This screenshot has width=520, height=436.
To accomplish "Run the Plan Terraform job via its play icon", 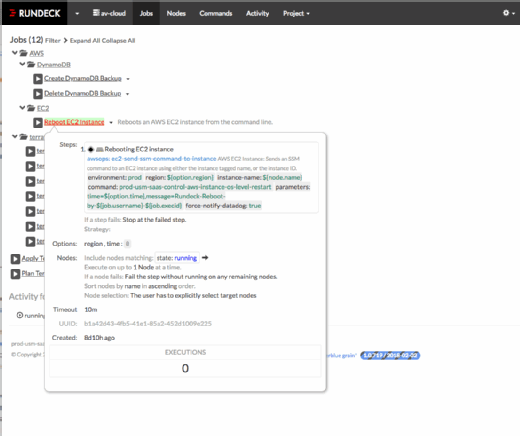I will click(15, 274).
